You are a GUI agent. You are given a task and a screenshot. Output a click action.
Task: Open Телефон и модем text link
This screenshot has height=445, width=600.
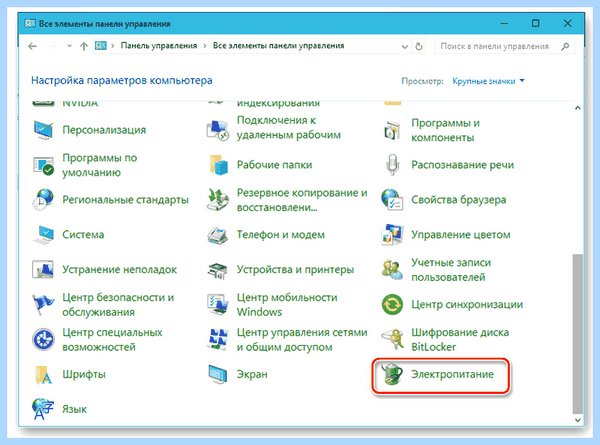(x=280, y=235)
